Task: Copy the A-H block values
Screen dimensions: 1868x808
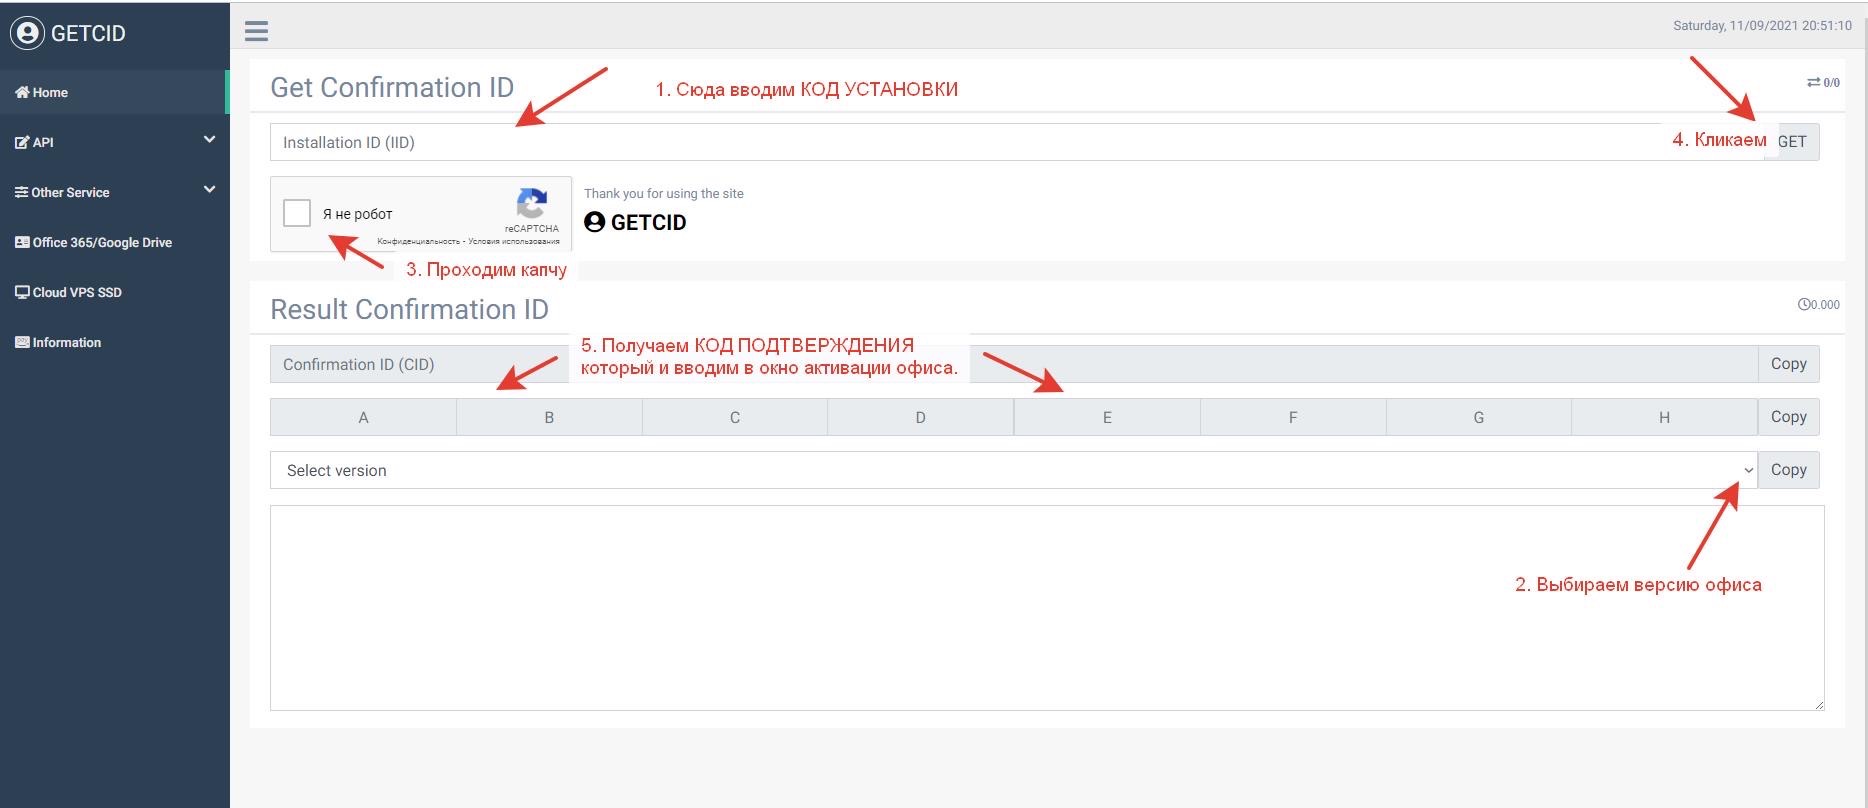Action: click(1788, 417)
